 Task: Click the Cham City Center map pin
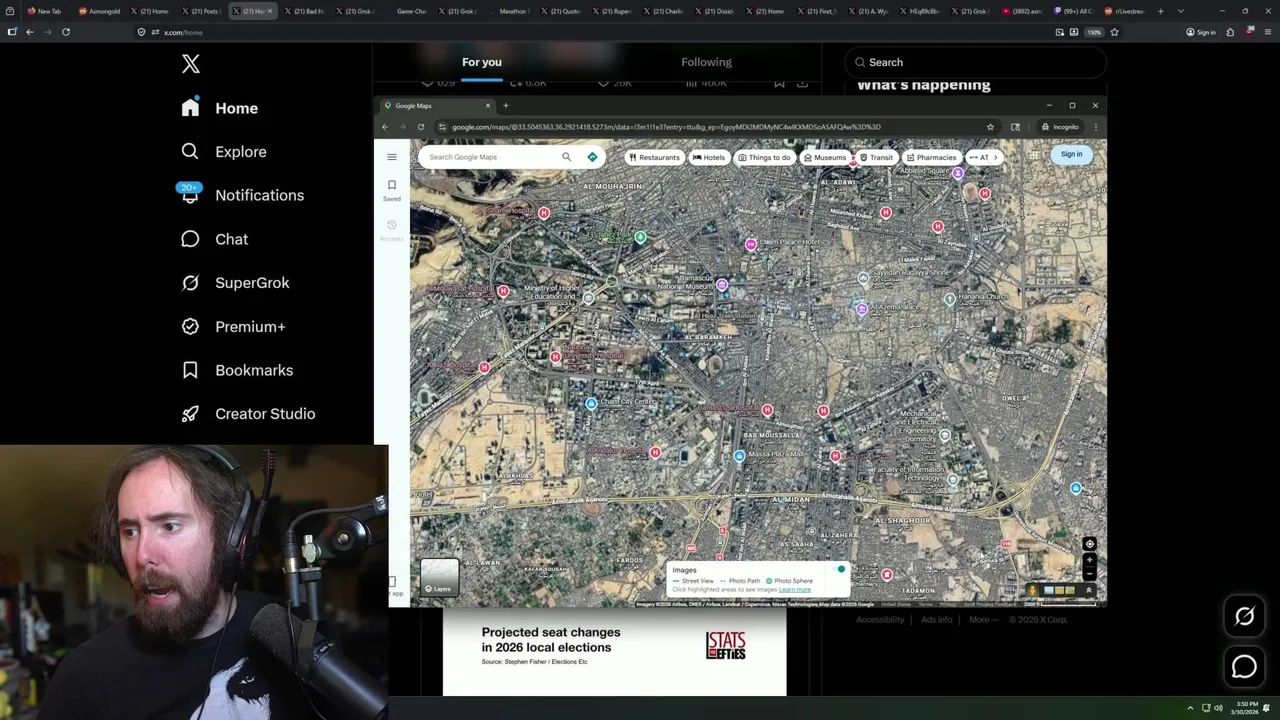[591, 404]
